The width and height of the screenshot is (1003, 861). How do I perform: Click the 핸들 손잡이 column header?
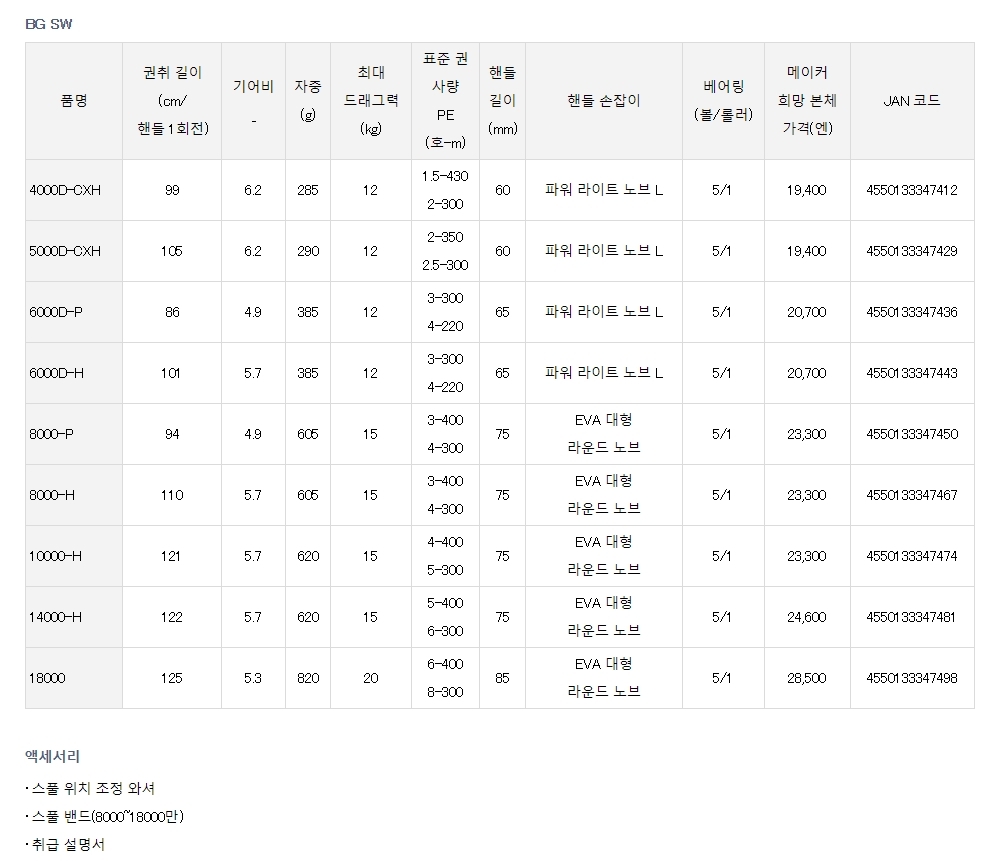(x=603, y=101)
